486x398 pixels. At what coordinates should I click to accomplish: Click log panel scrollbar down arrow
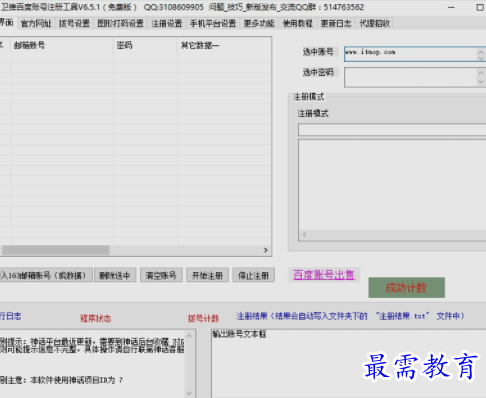click(189, 393)
